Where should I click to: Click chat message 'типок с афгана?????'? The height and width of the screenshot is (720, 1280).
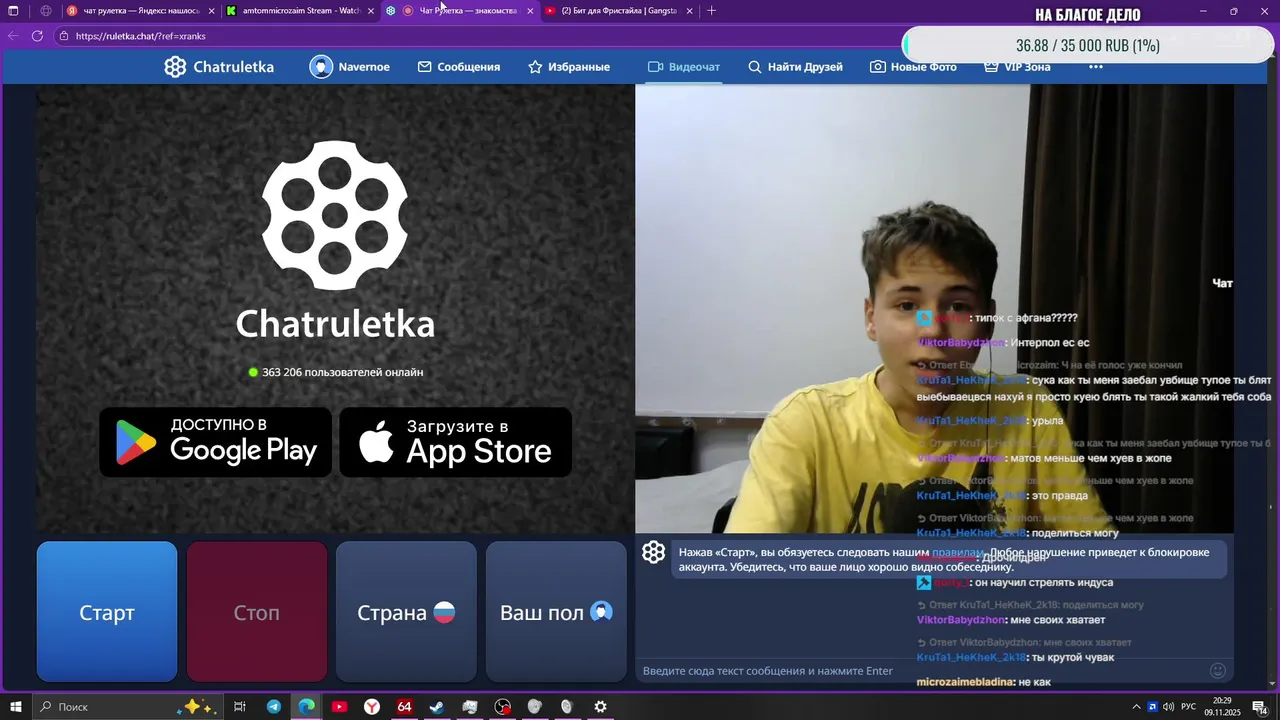click(x=1026, y=318)
